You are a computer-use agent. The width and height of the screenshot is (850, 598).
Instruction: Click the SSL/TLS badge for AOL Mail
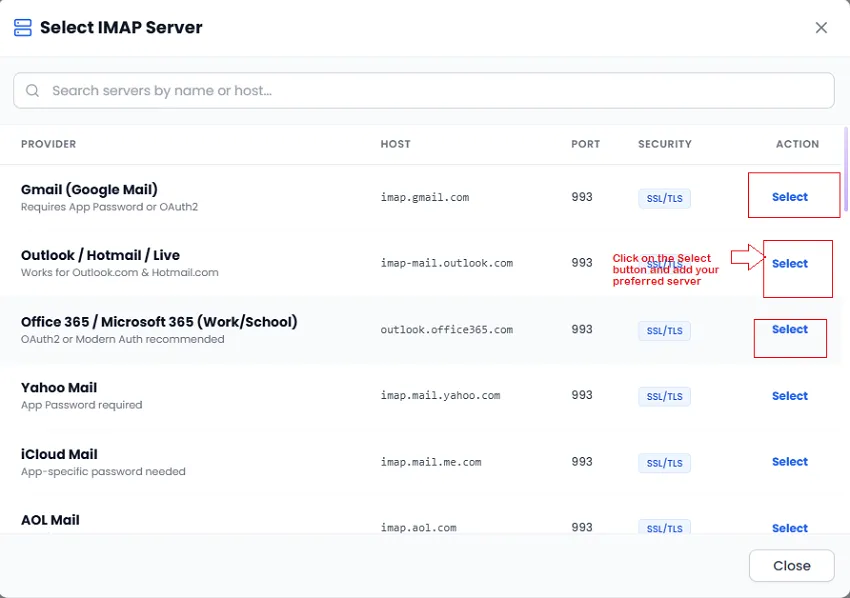click(x=664, y=528)
